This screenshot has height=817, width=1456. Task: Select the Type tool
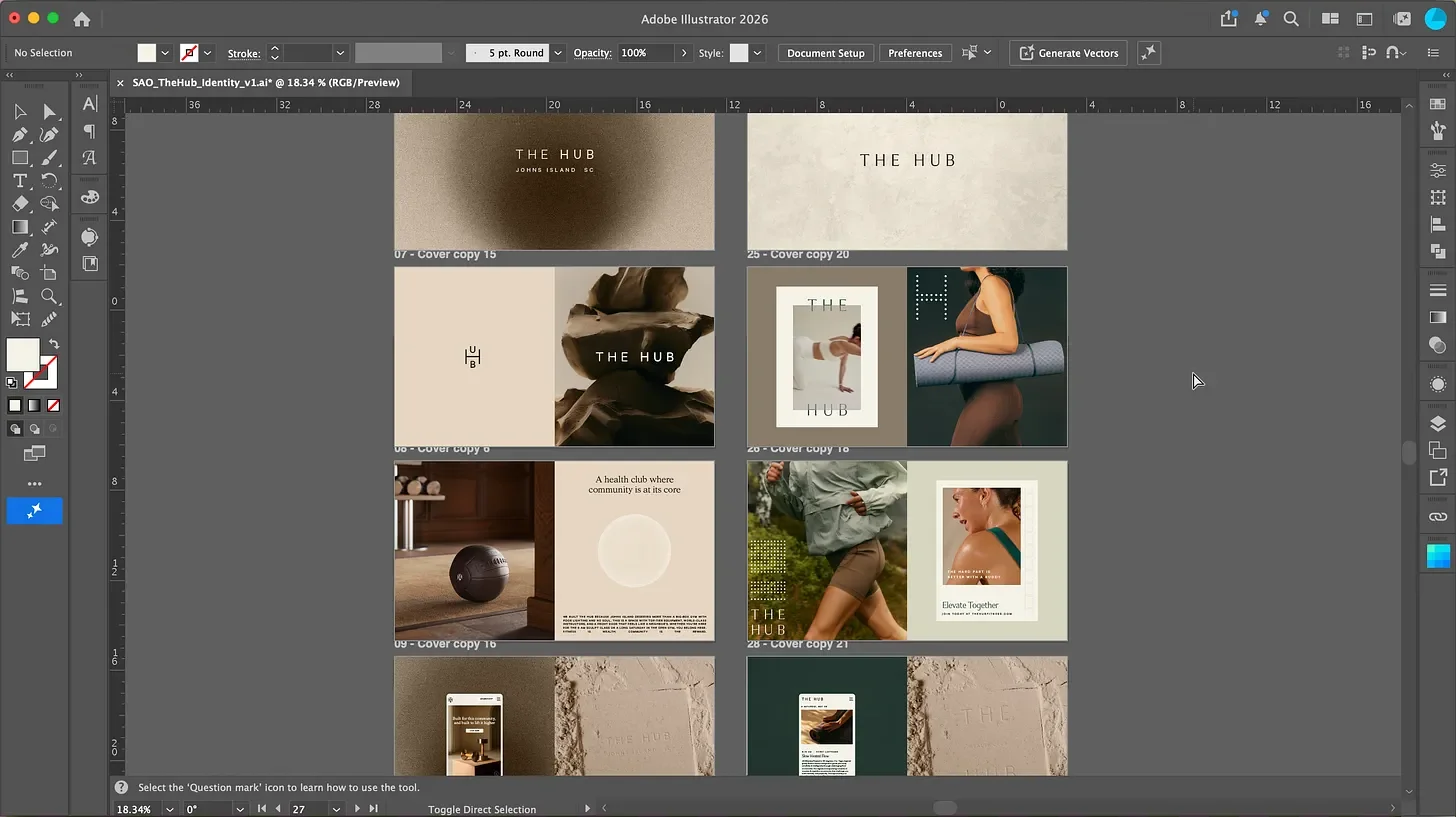(x=20, y=181)
